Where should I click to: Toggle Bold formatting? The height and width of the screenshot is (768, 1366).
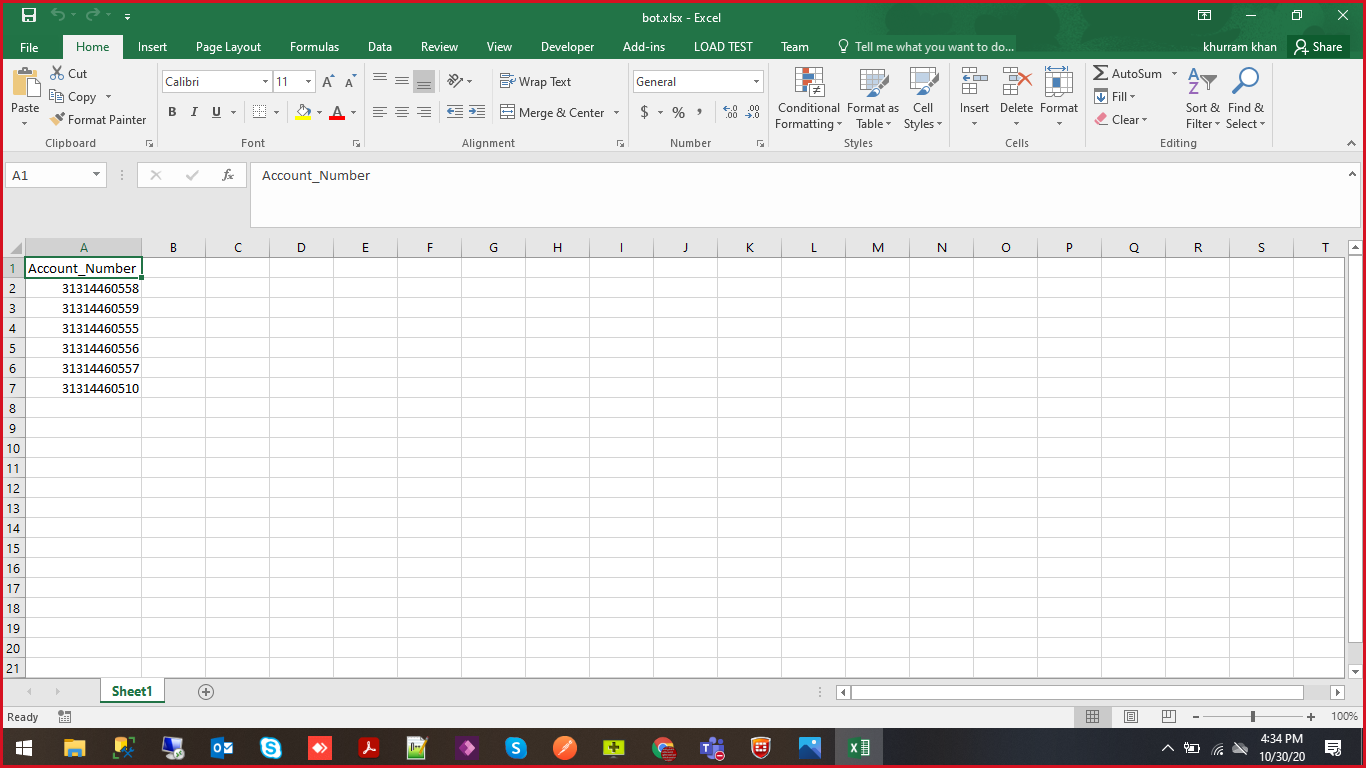click(172, 113)
